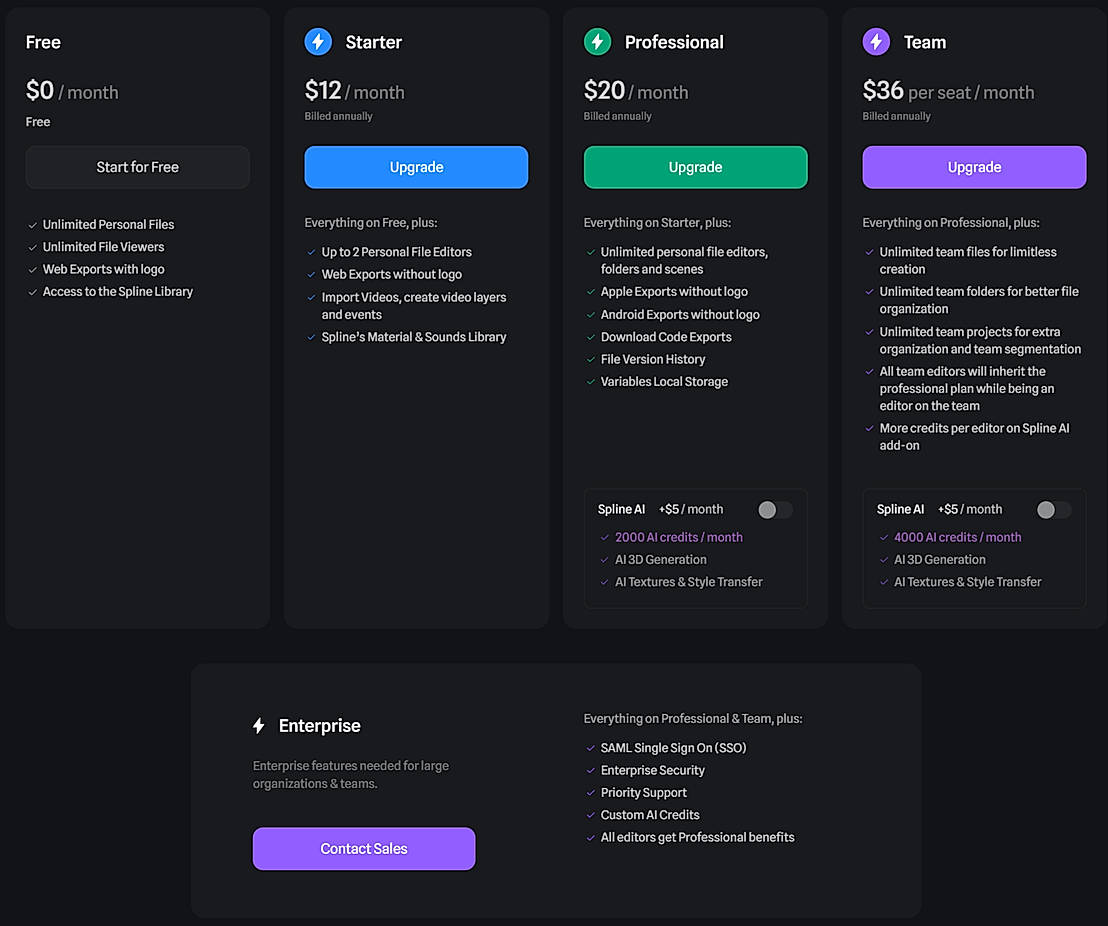Click the Professional plan title

674,42
